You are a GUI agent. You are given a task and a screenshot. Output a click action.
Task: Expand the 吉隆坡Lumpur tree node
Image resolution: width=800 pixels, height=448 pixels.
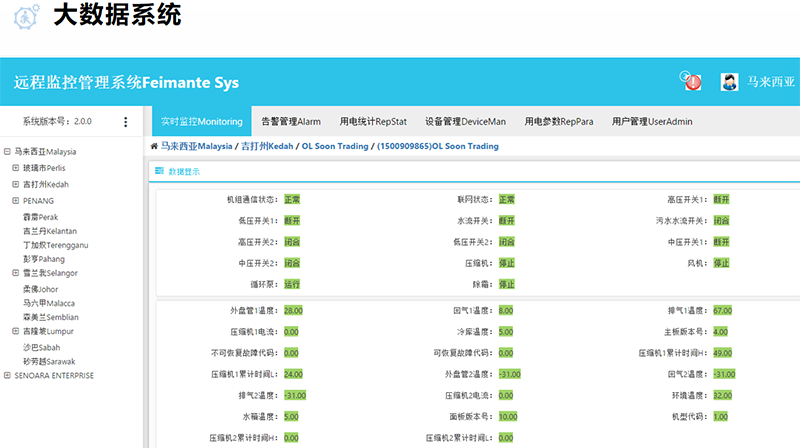click(x=15, y=331)
